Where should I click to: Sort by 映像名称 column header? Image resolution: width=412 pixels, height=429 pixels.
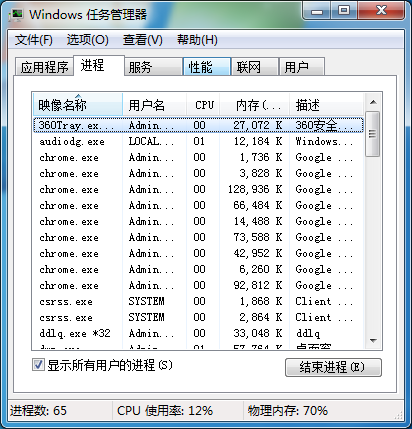point(78,105)
